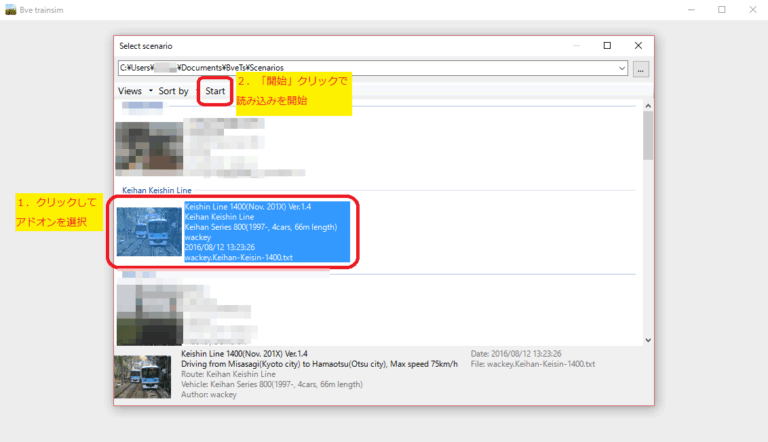The image size is (768, 442).
Task: Select the Keishin Line 1400 scenario
Action: pos(266,232)
